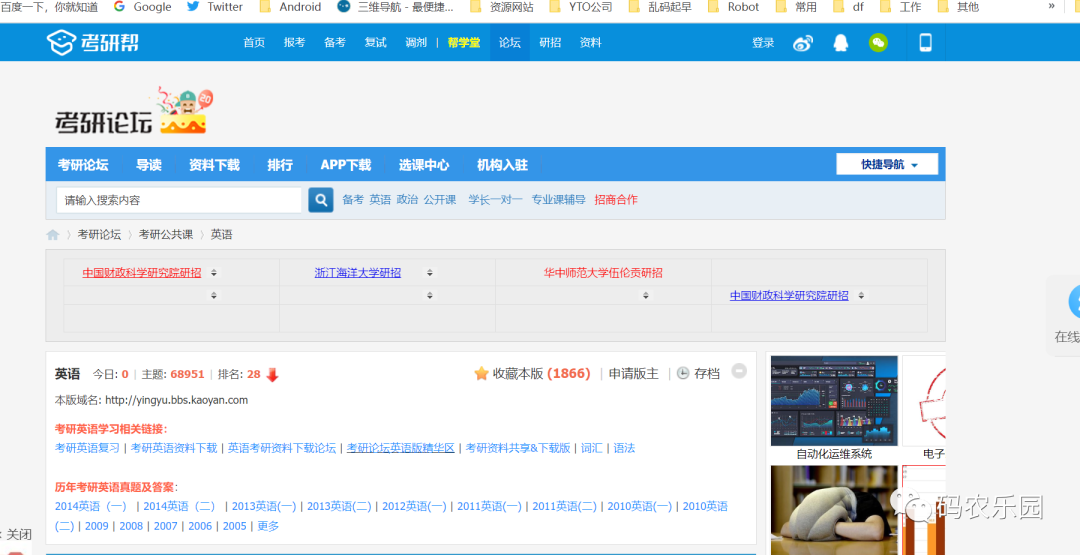Screen dimensions: 1080x555
Task: Click the 招商合作 red link
Action: pyautogui.click(x=616, y=200)
